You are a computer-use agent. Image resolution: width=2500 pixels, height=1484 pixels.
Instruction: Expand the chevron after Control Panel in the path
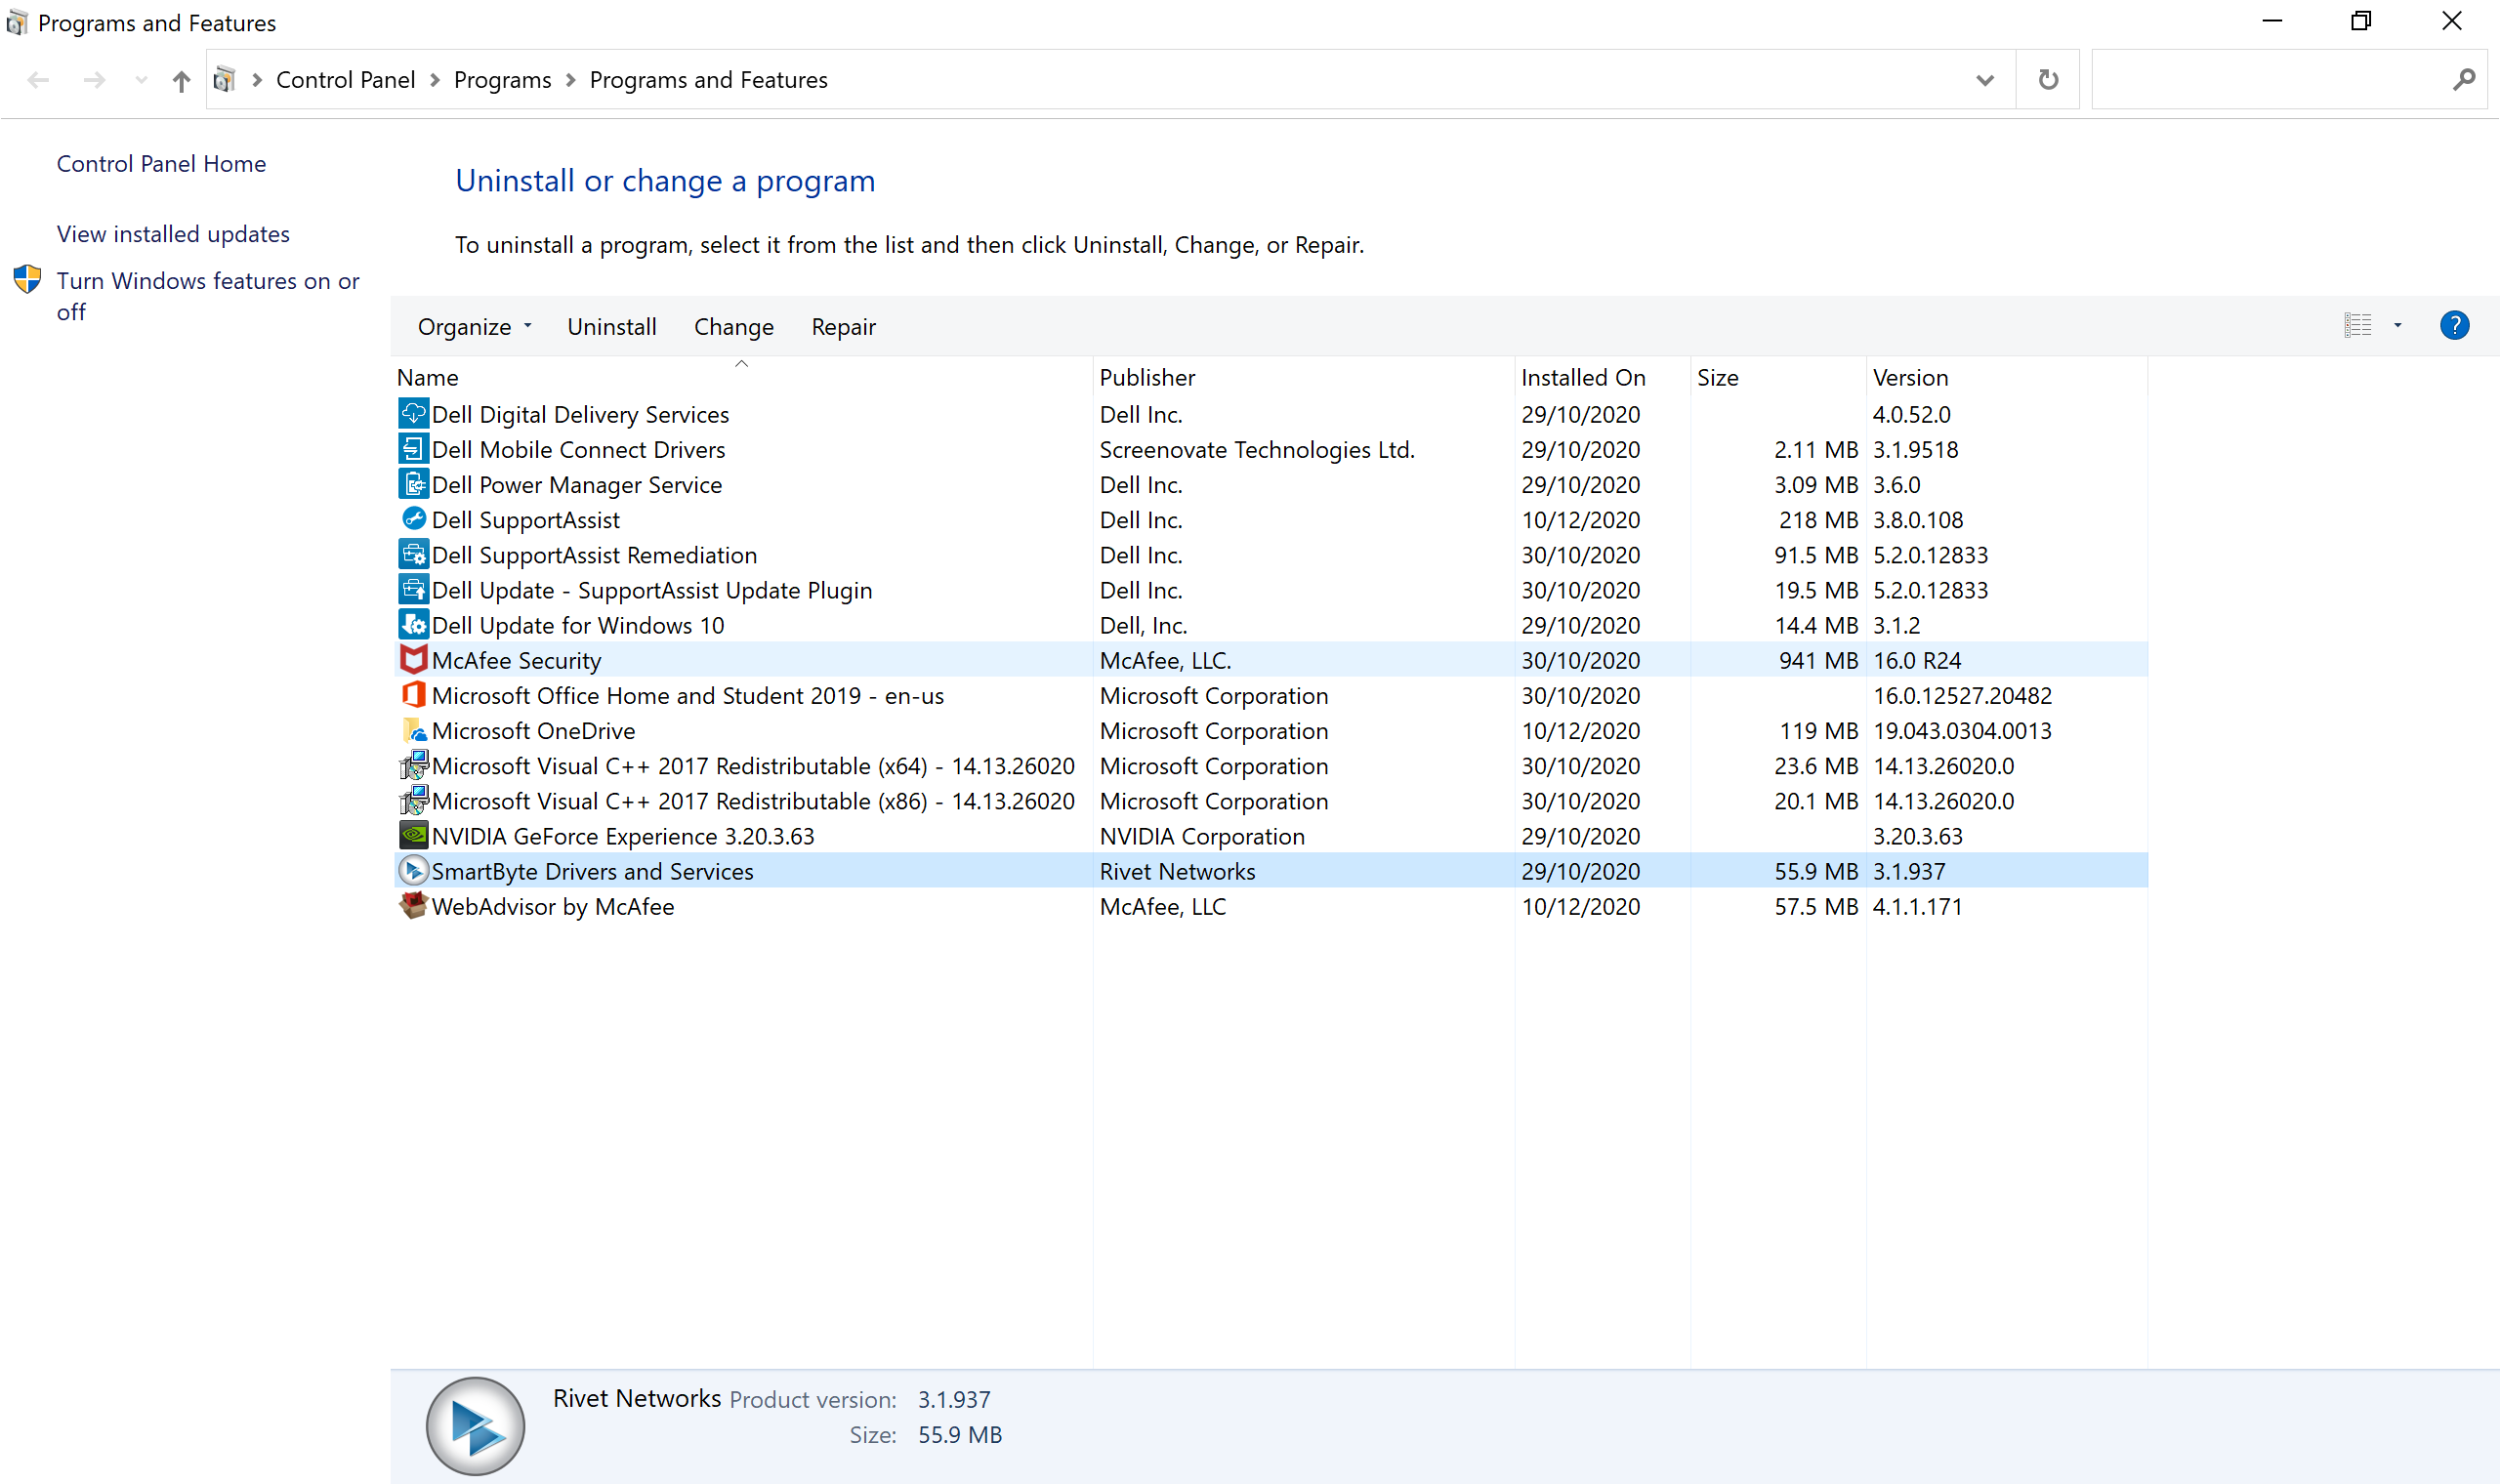[435, 80]
